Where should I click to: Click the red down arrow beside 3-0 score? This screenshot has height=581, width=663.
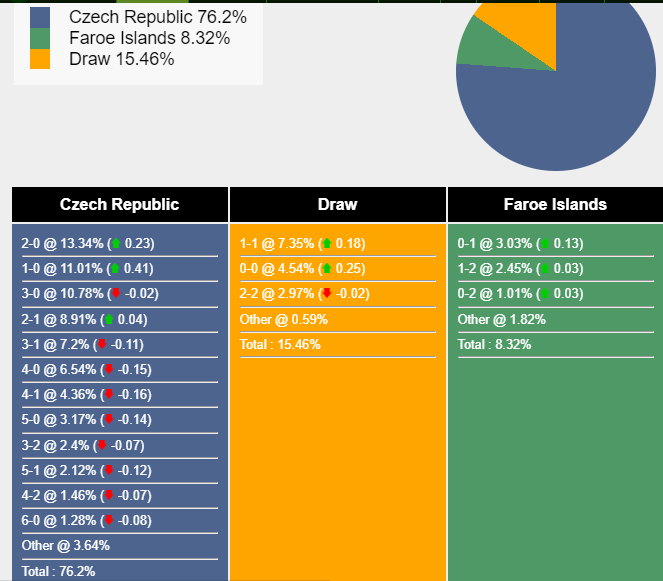point(115,293)
